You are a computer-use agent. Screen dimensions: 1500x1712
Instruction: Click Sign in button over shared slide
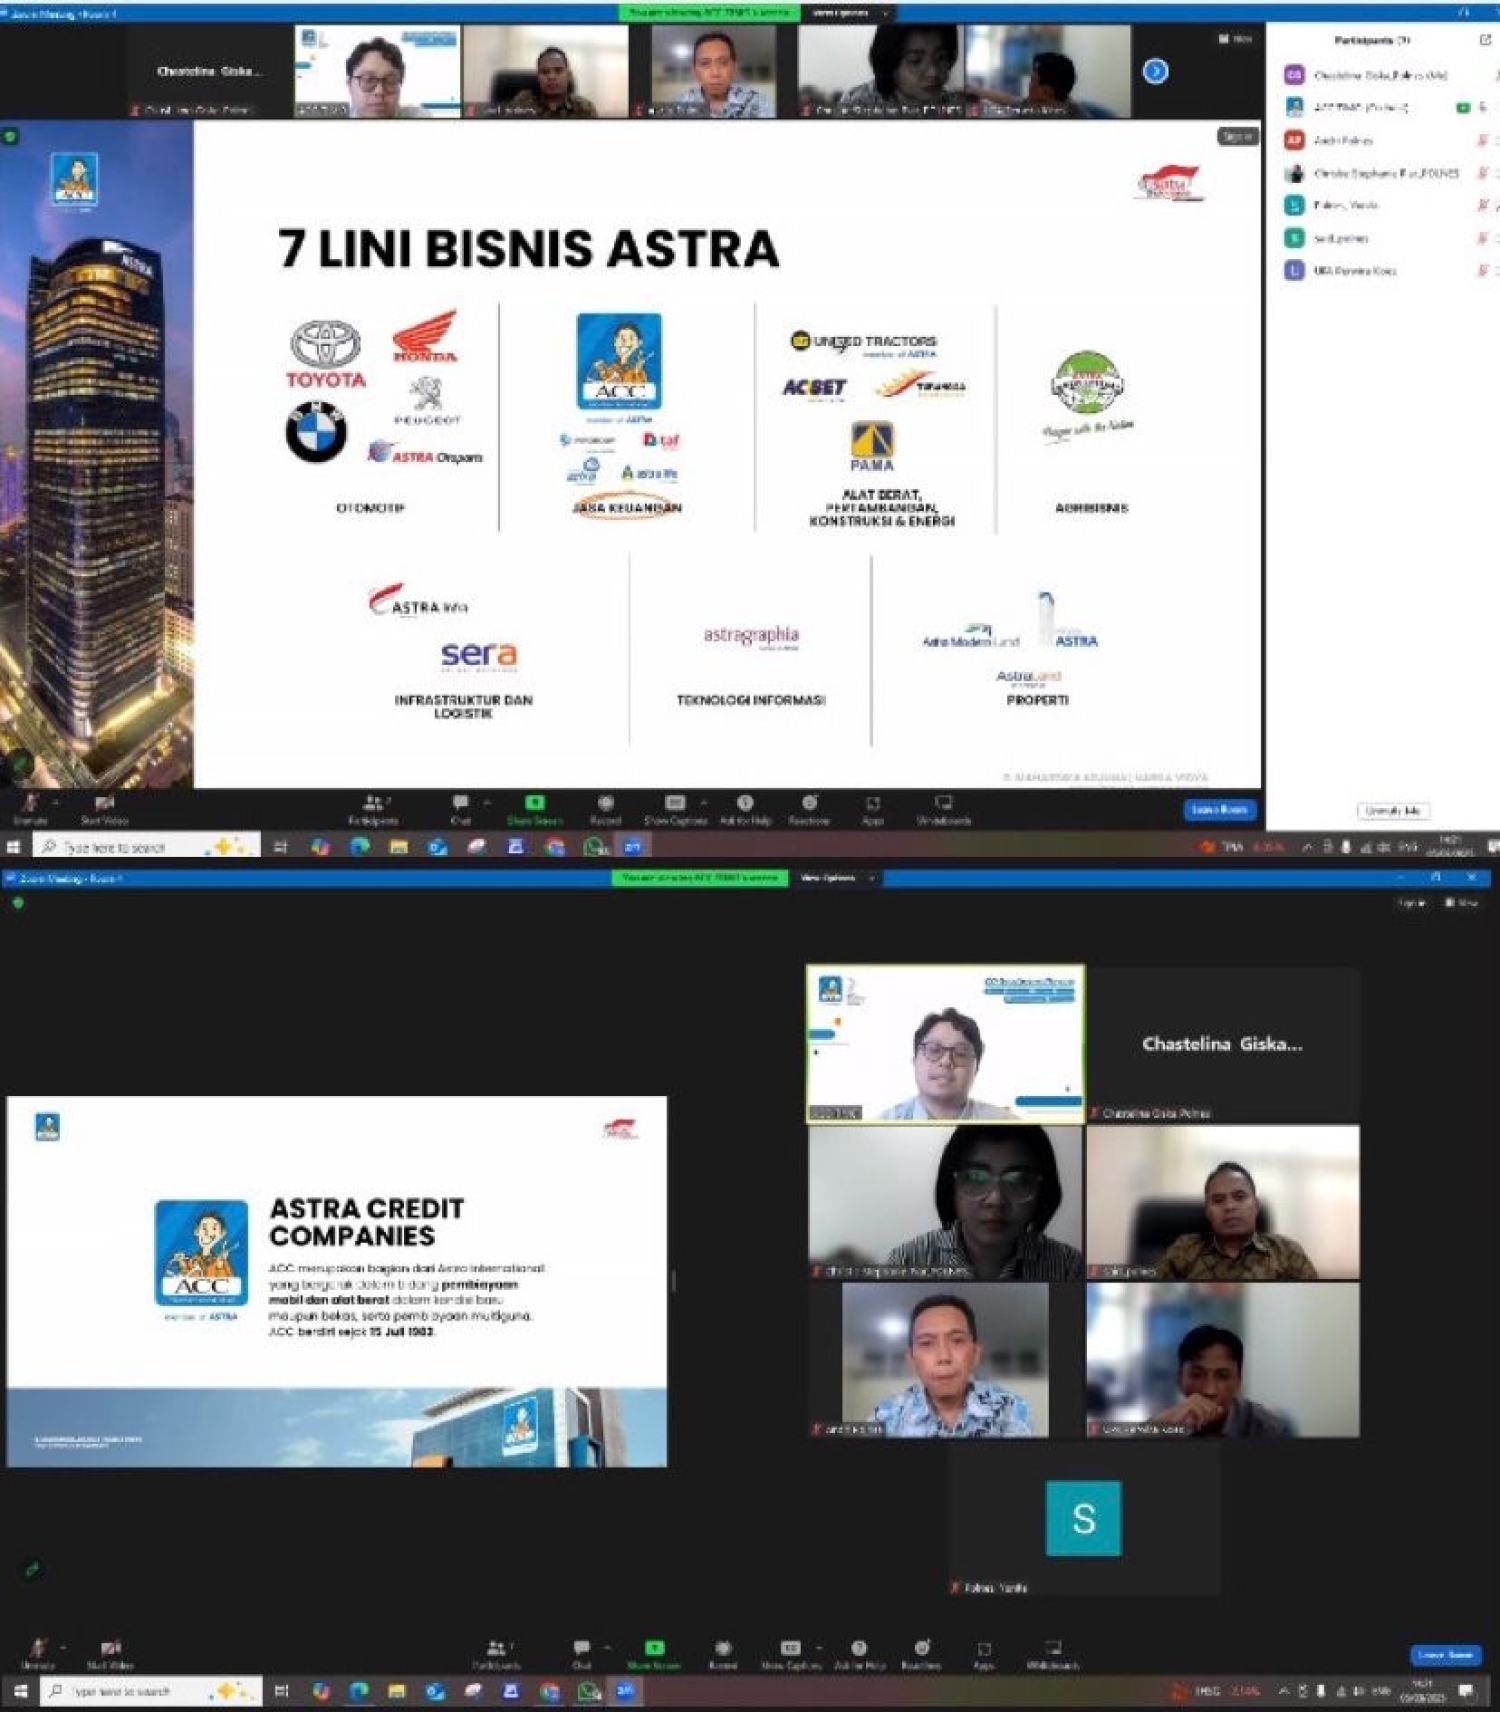tap(1237, 136)
